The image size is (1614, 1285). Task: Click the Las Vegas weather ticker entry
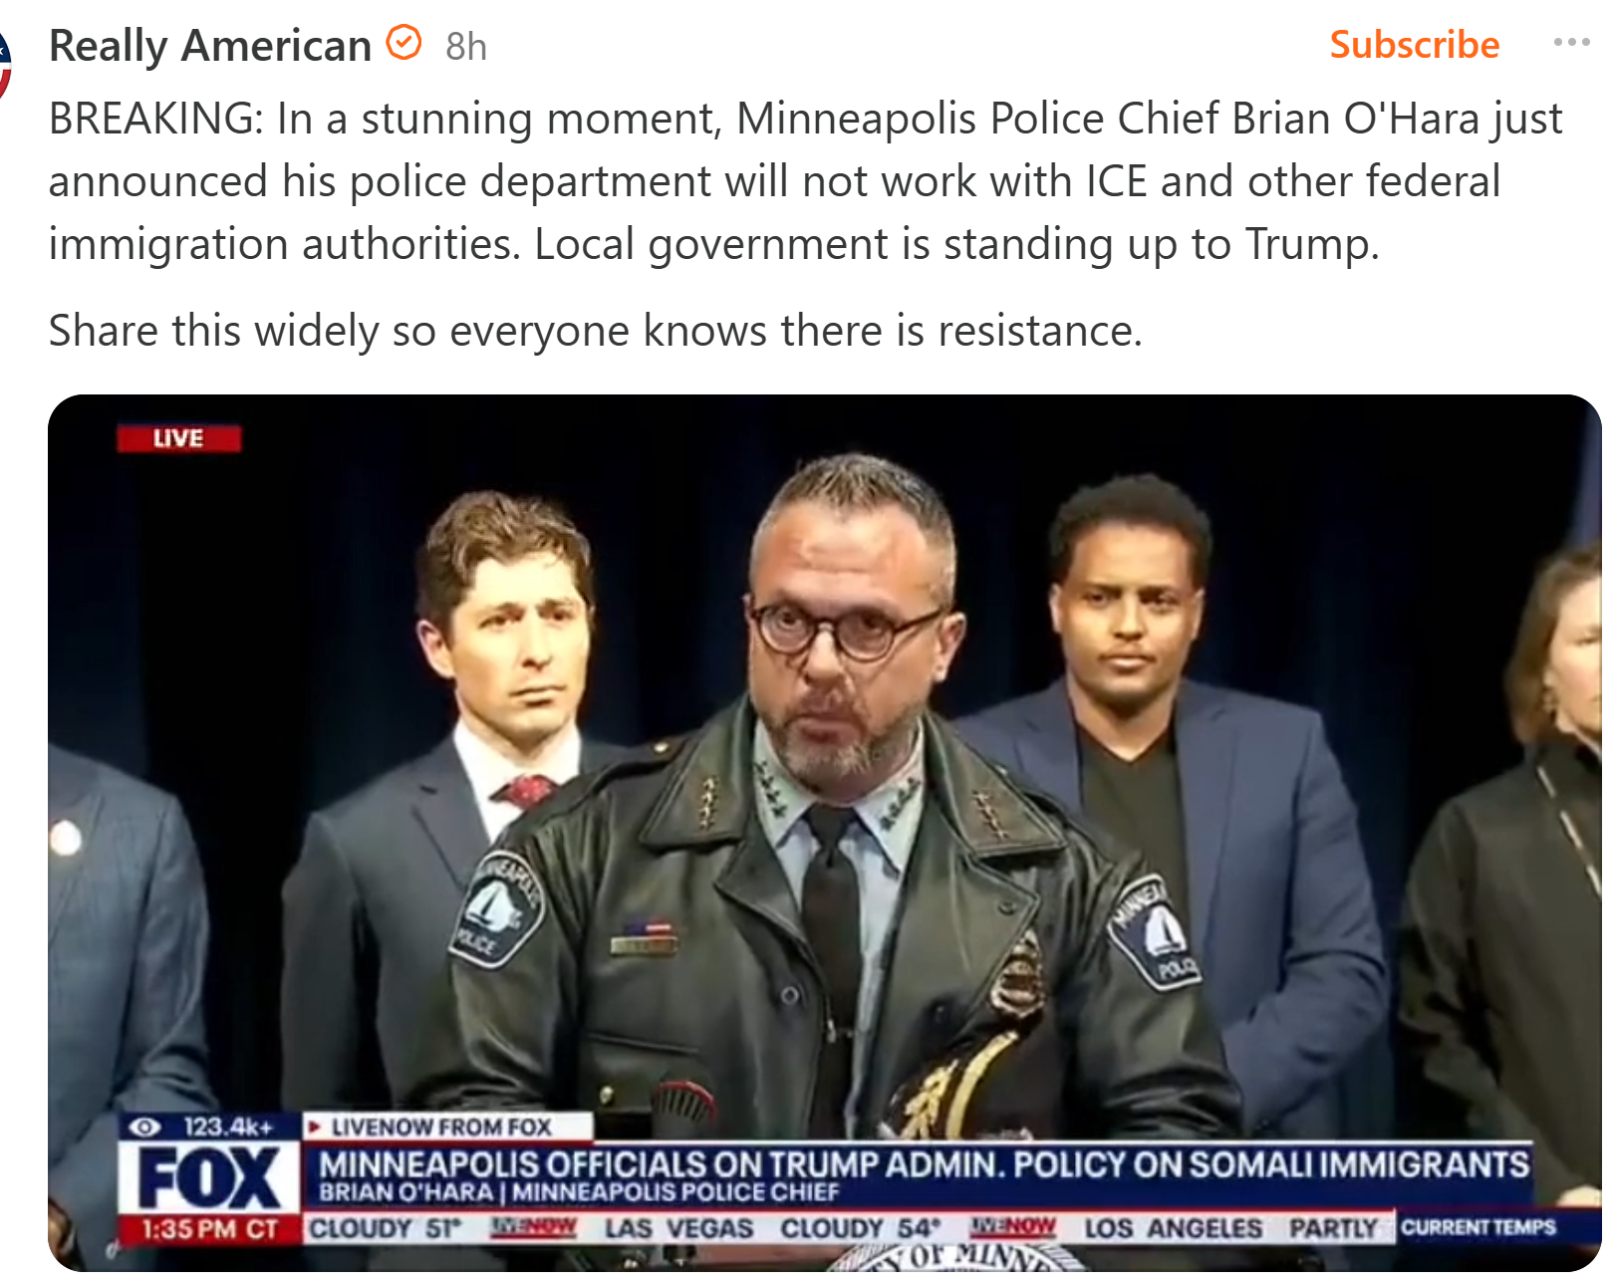tap(772, 1228)
